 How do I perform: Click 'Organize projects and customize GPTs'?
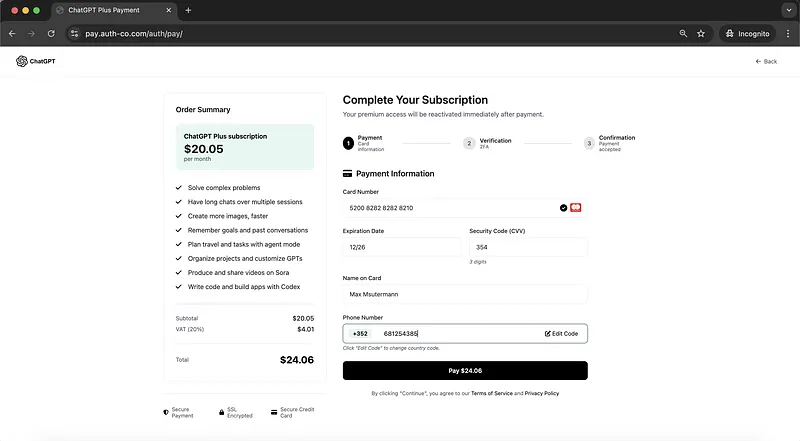pyautogui.click(x=245, y=259)
